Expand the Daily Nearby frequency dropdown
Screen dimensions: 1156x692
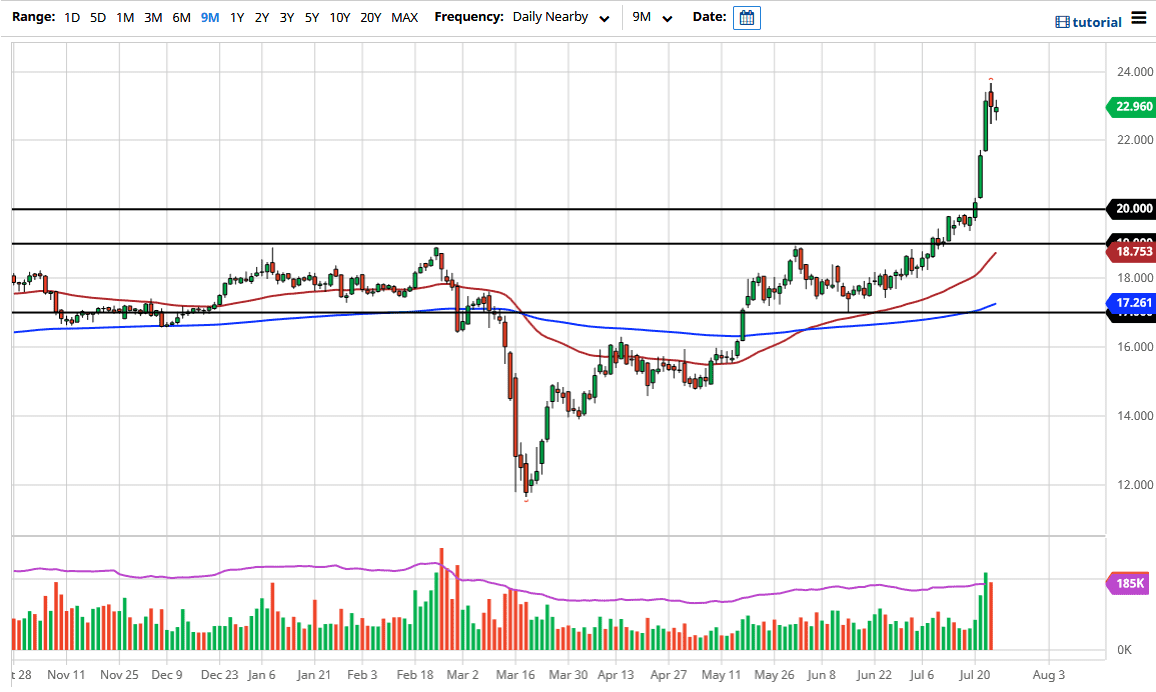pos(559,17)
